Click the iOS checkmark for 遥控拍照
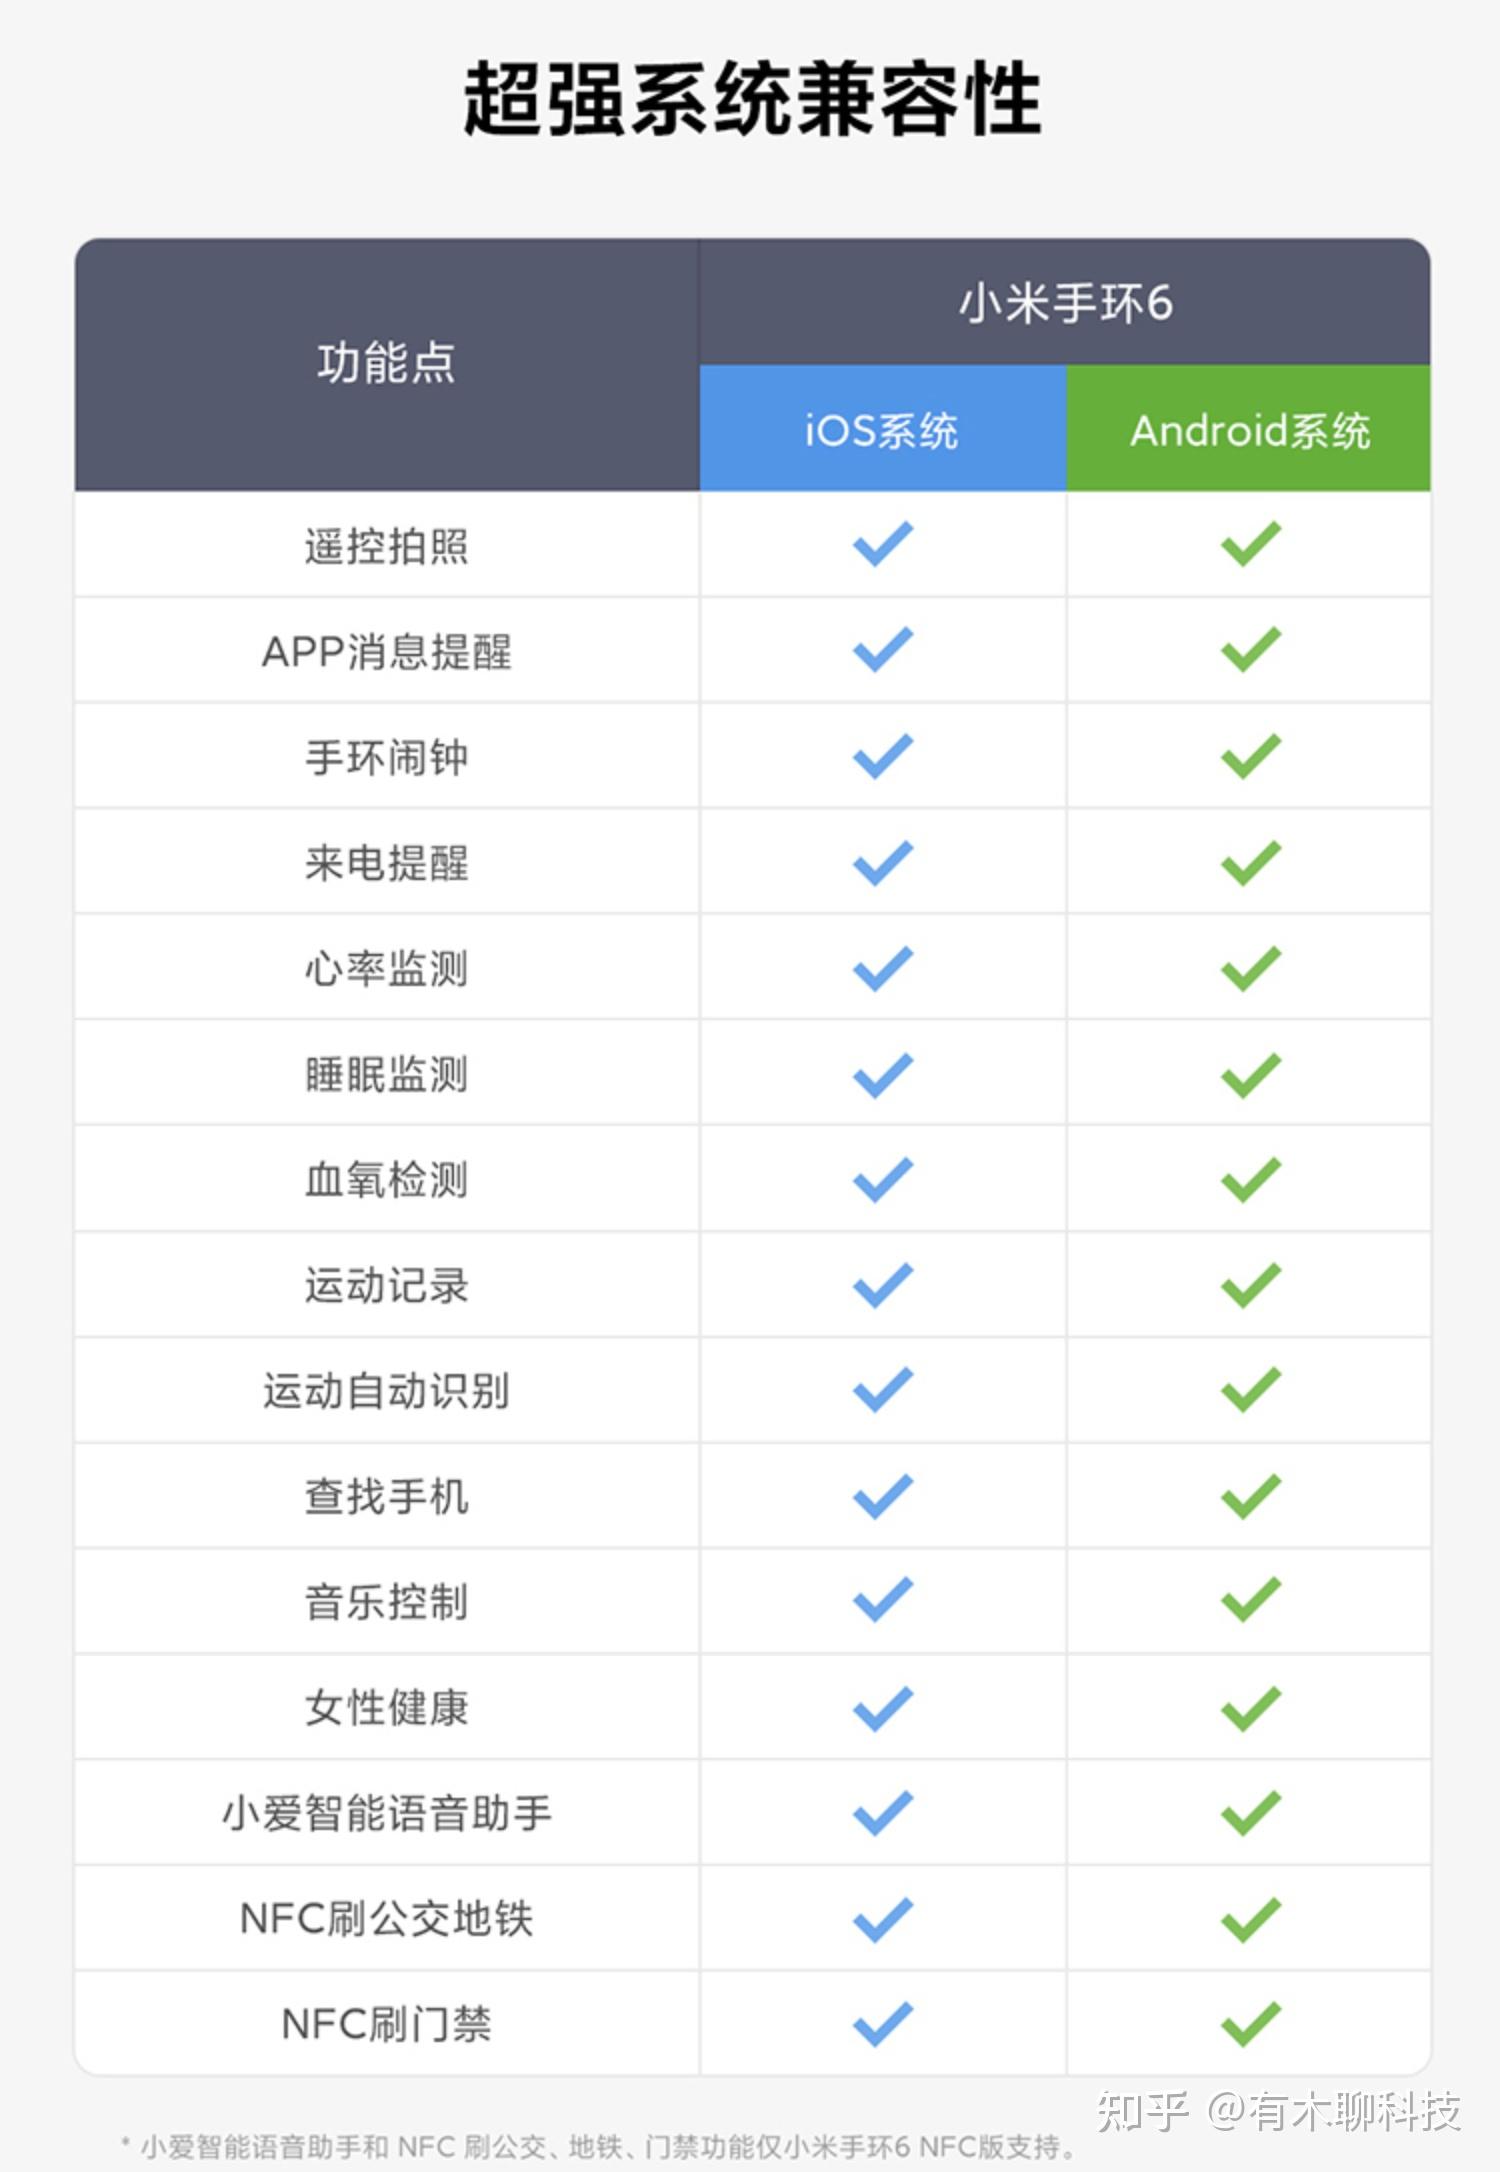Image resolution: width=1500 pixels, height=2172 pixels. tap(883, 544)
